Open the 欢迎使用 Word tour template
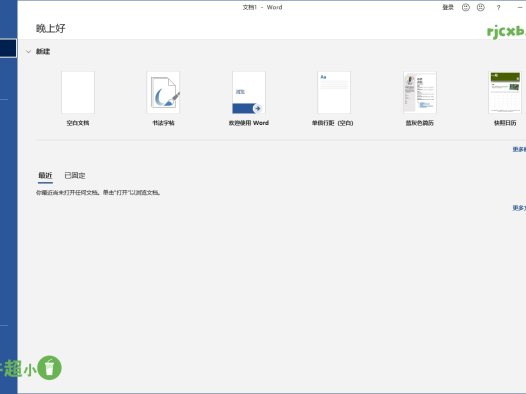 coord(249,93)
